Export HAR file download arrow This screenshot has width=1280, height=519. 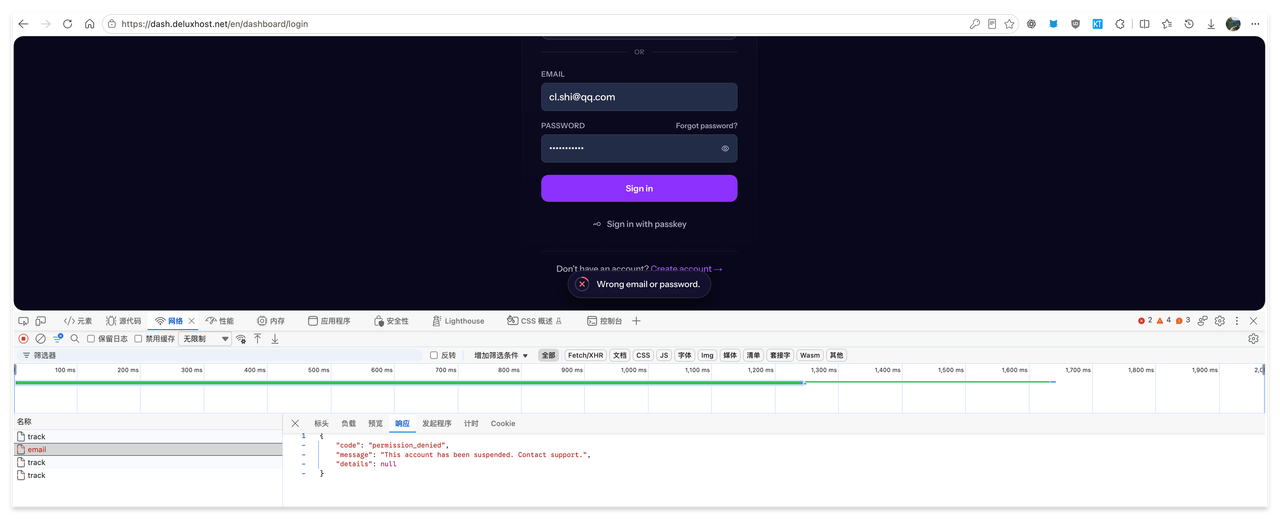[275, 339]
